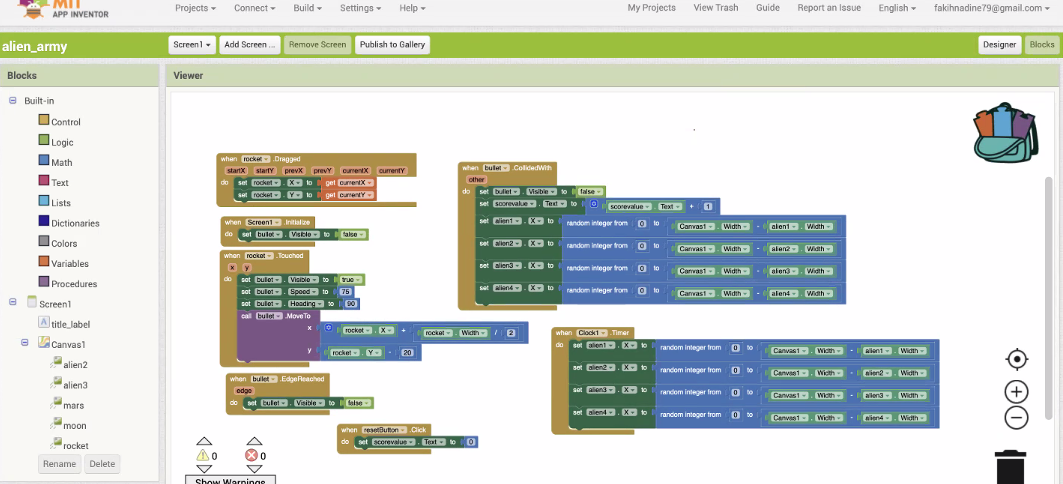Toggle the Show Warnings button
This screenshot has height=484, width=1063.
tap(230, 480)
